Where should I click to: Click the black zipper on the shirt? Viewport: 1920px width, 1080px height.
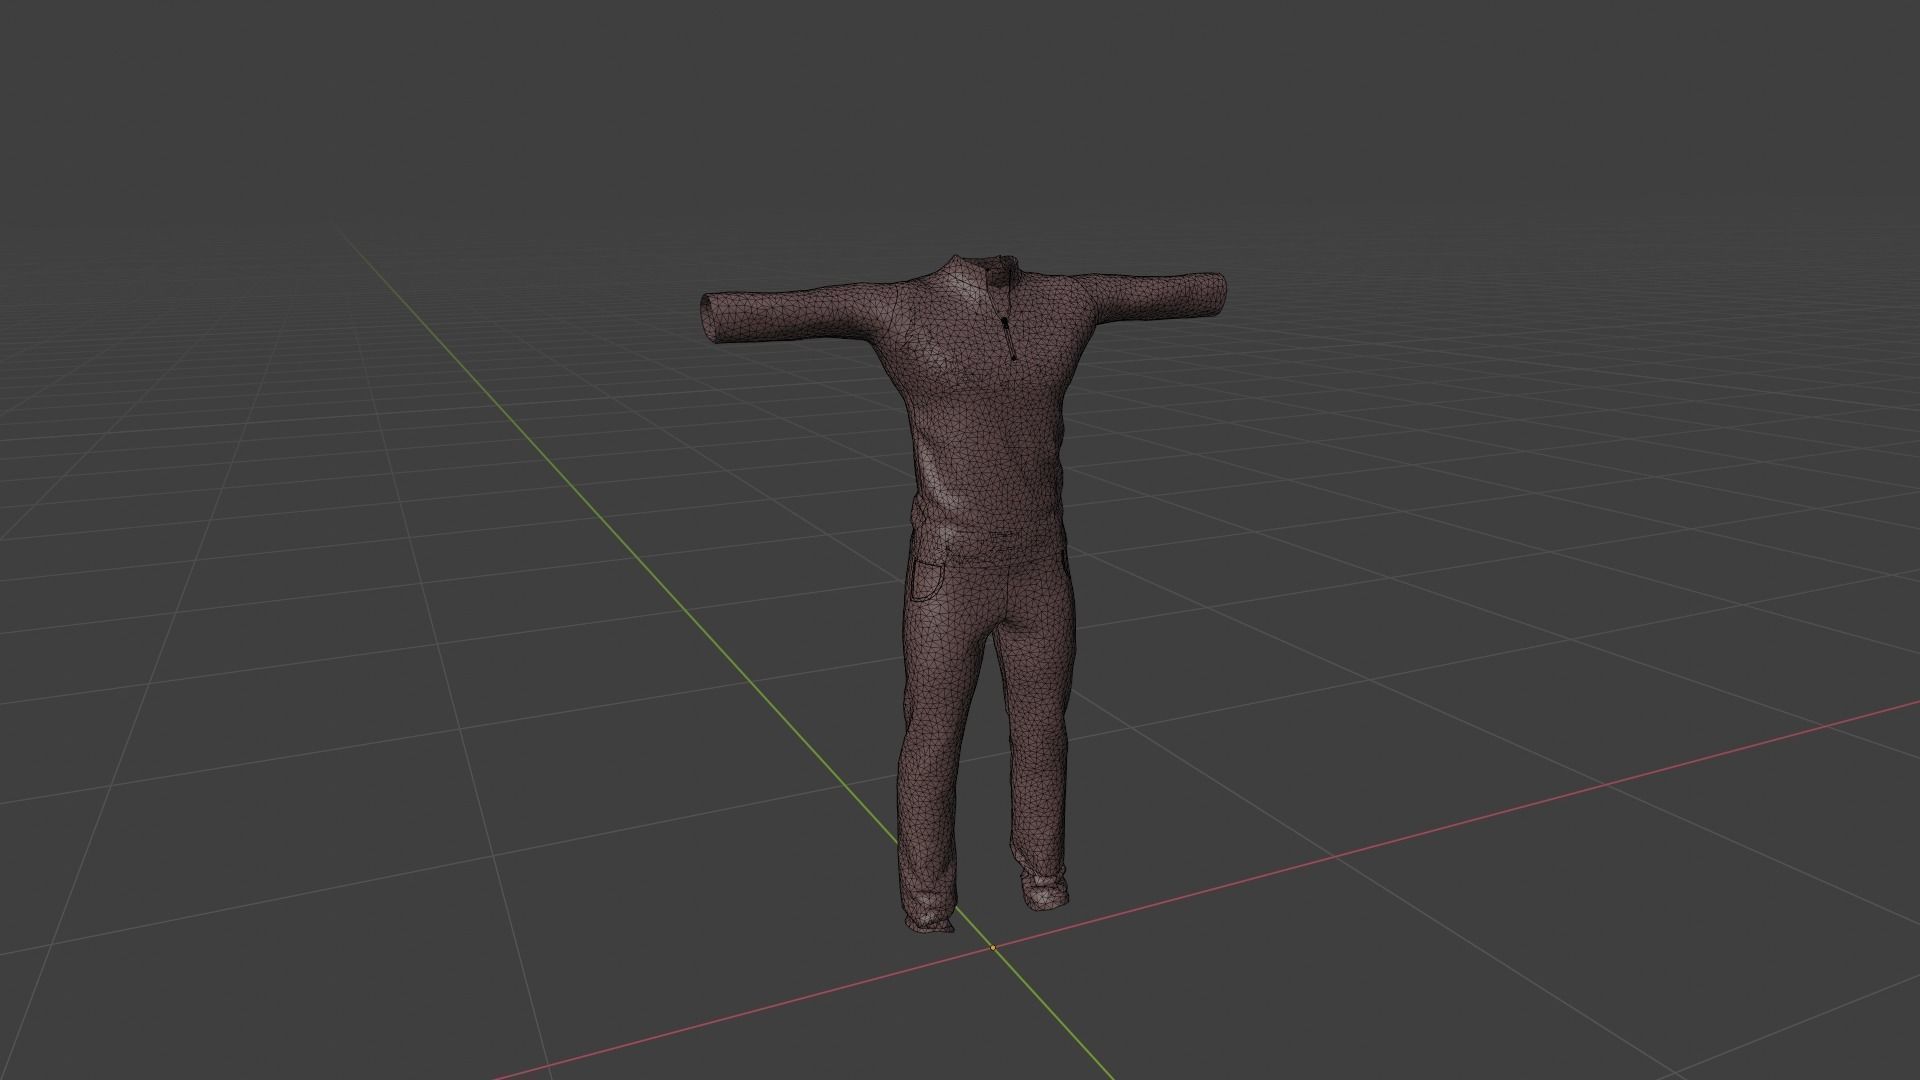[1009, 339]
